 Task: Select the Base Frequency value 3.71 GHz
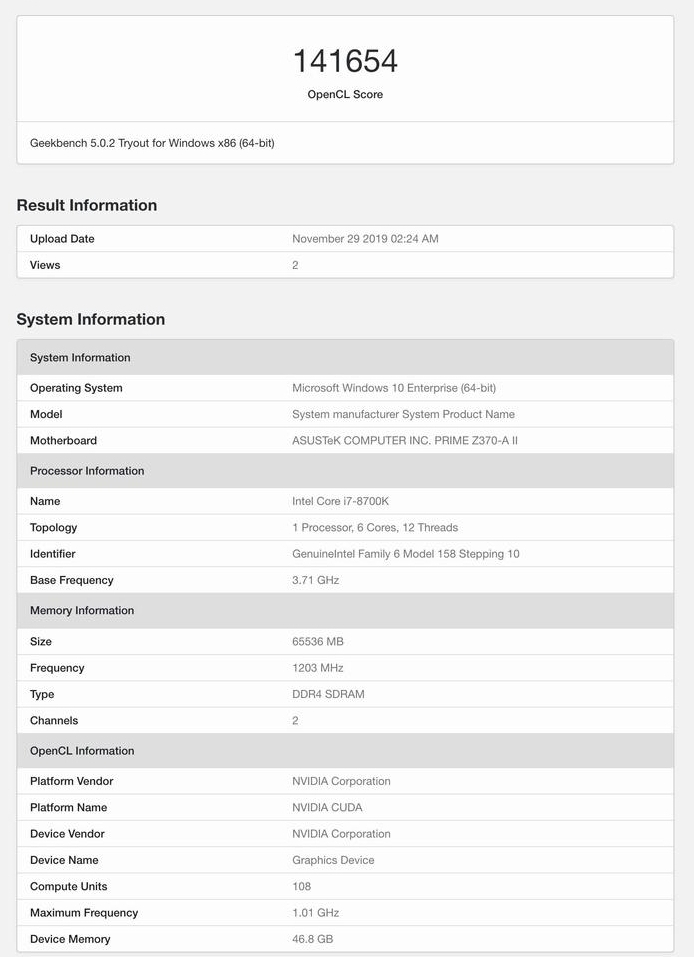pyautogui.click(x=316, y=580)
